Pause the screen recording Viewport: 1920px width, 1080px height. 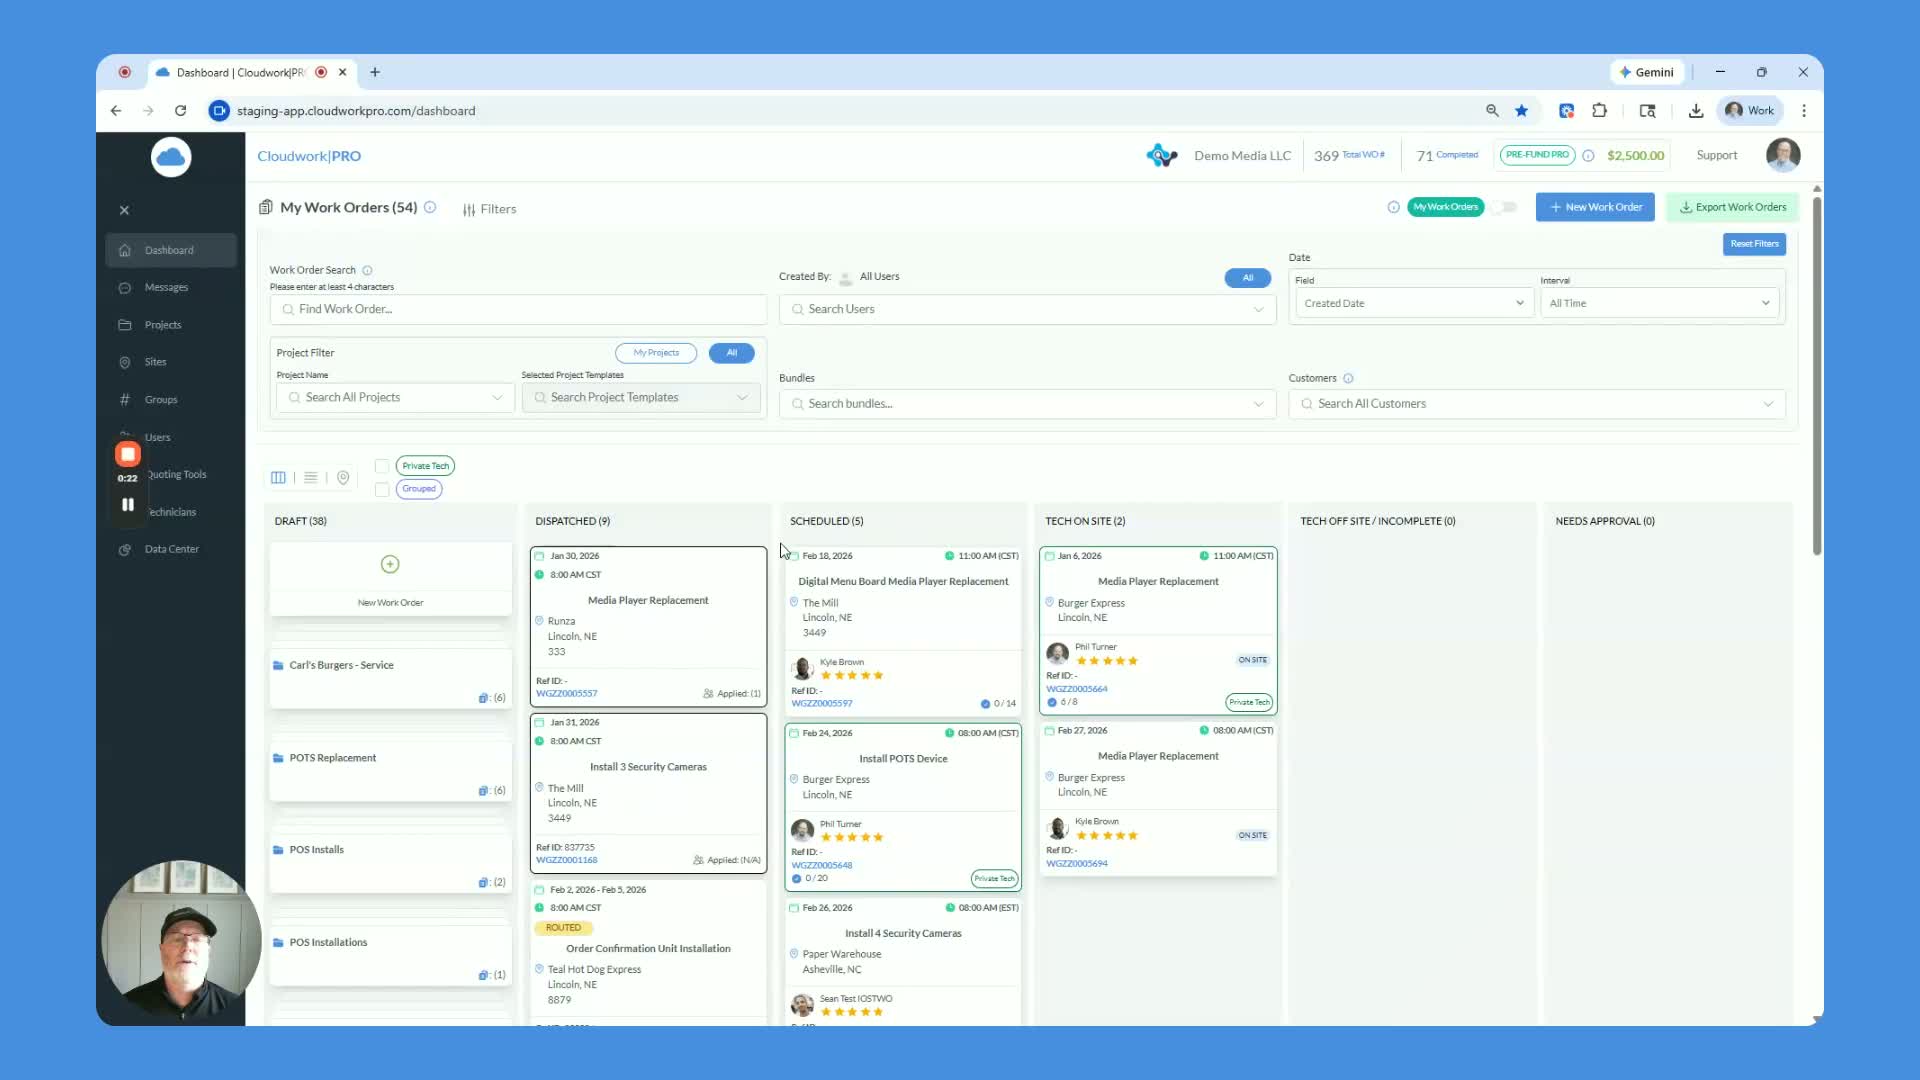[x=127, y=505]
